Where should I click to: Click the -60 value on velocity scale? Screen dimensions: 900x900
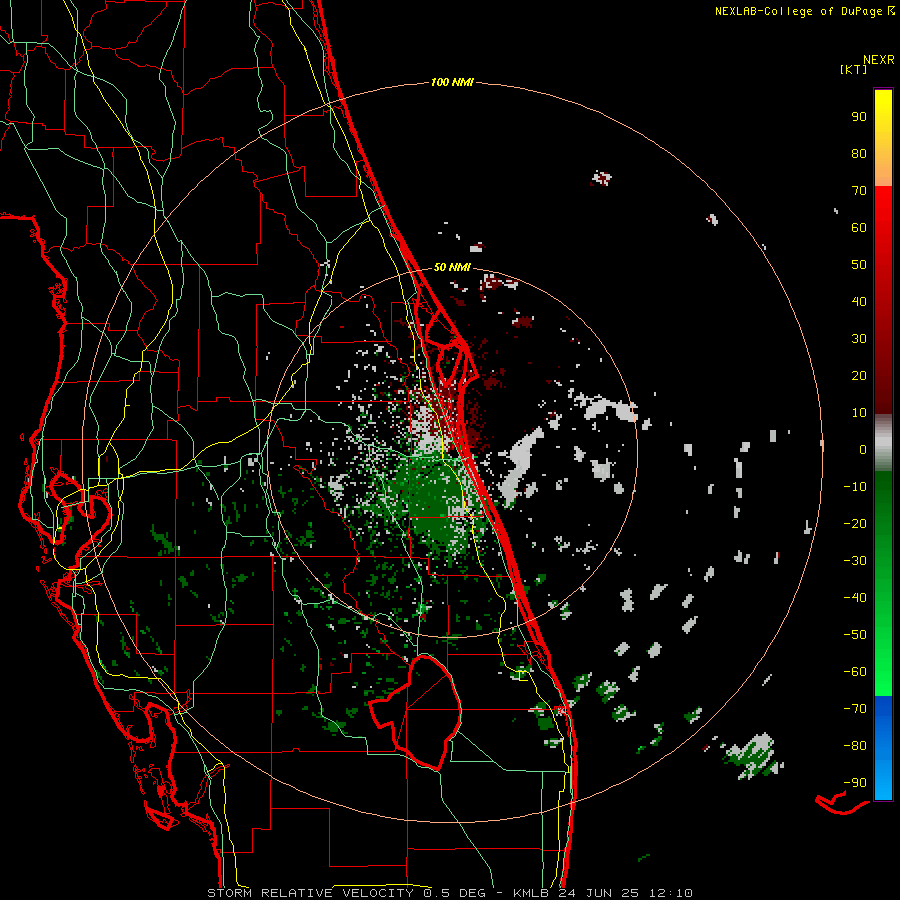coord(855,672)
